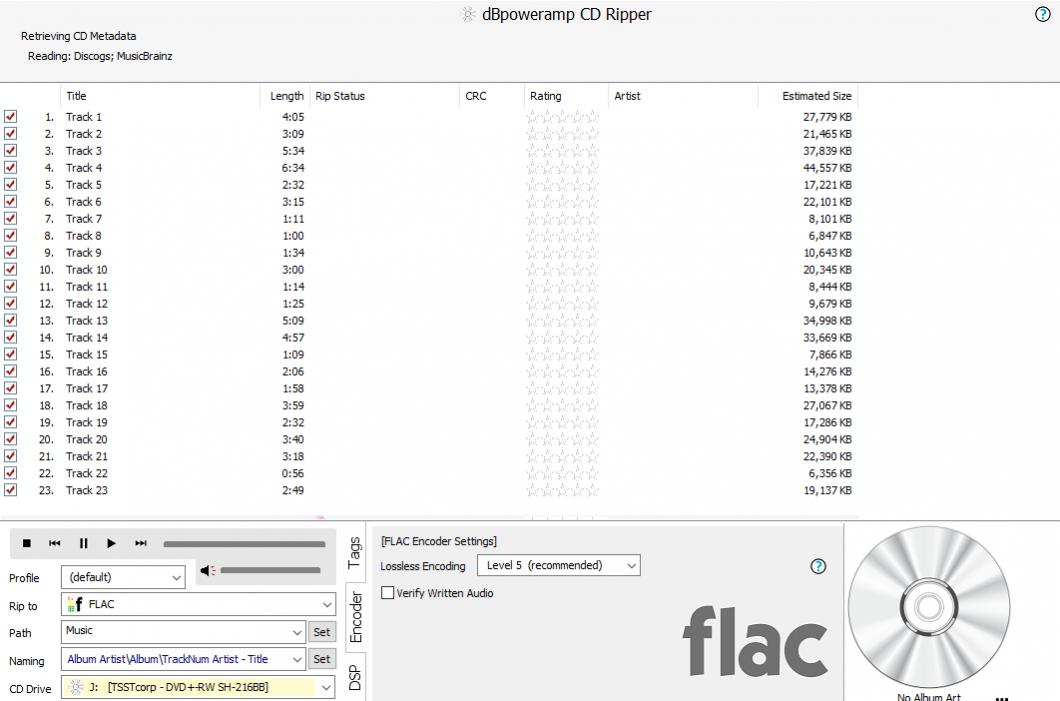Expand the Rip to FLAC format dropdown
This screenshot has width=1060, height=701.
tap(199, 604)
